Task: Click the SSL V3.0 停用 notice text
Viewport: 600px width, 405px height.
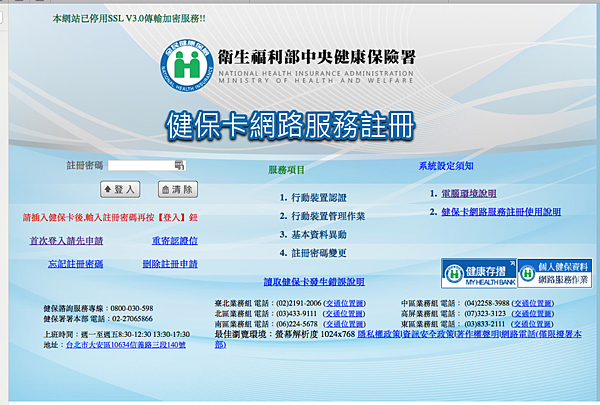Action: [x=129, y=18]
